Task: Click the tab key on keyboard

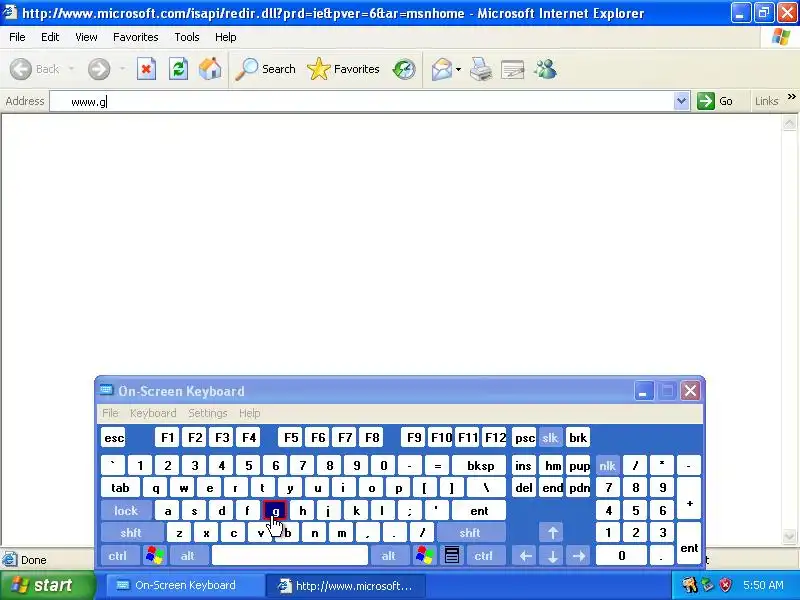Action: [120, 488]
